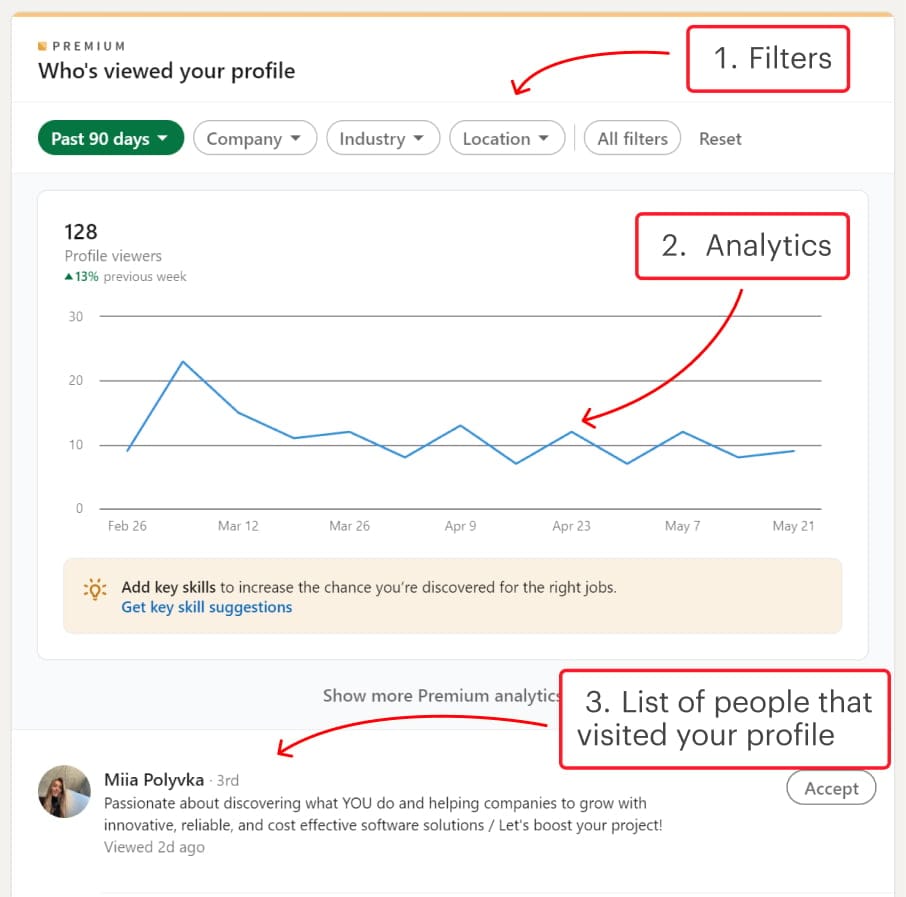This screenshot has width=906, height=897.
Task: Expand the Location filter dropdown
Action: [x=506, y=139]
